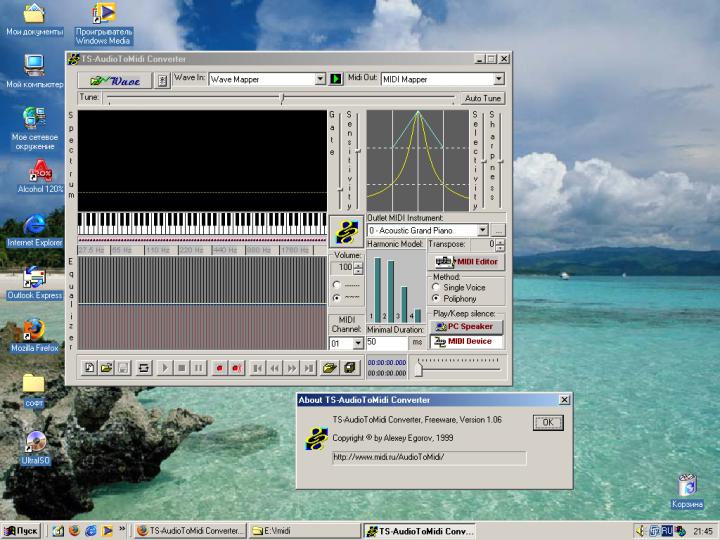The width and height of the screenshot is (720, 540).
Task: Expand the Outlet MIDI Instrument list
Action: coord(482,231)
